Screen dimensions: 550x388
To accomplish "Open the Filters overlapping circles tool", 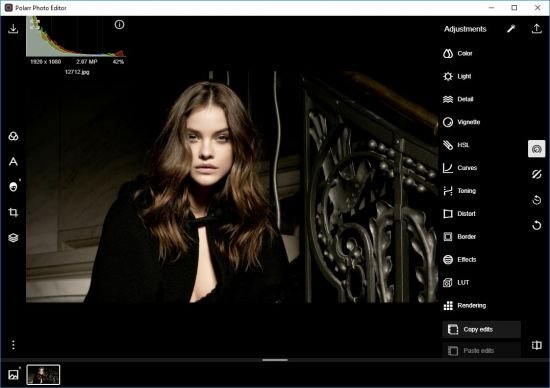I will (13, 136).
